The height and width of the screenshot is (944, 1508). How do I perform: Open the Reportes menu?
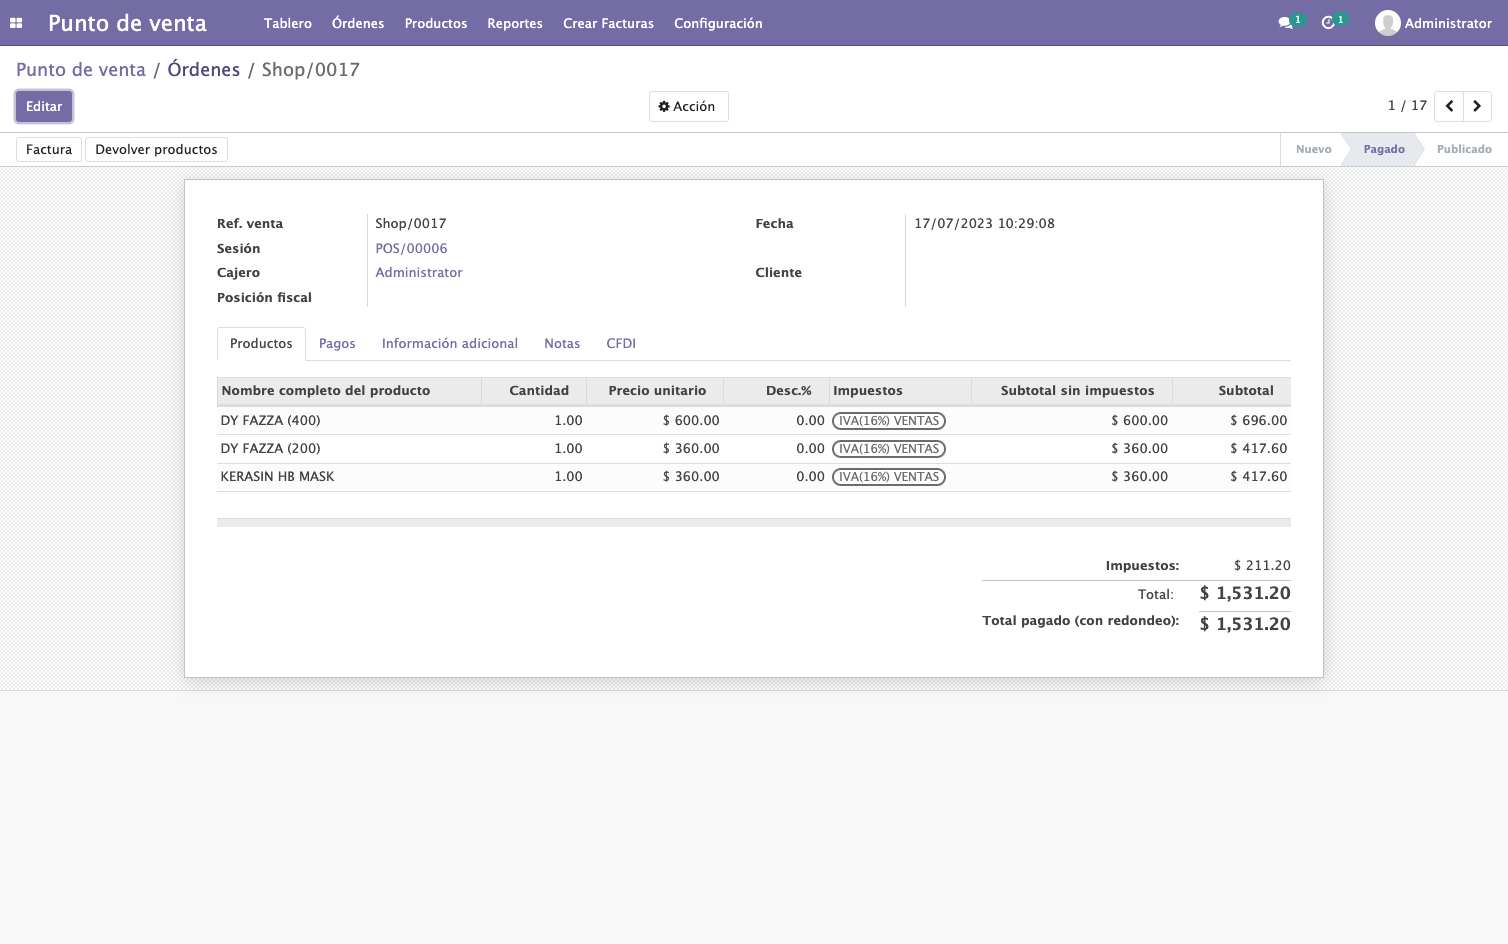click(x=515, y=23)
